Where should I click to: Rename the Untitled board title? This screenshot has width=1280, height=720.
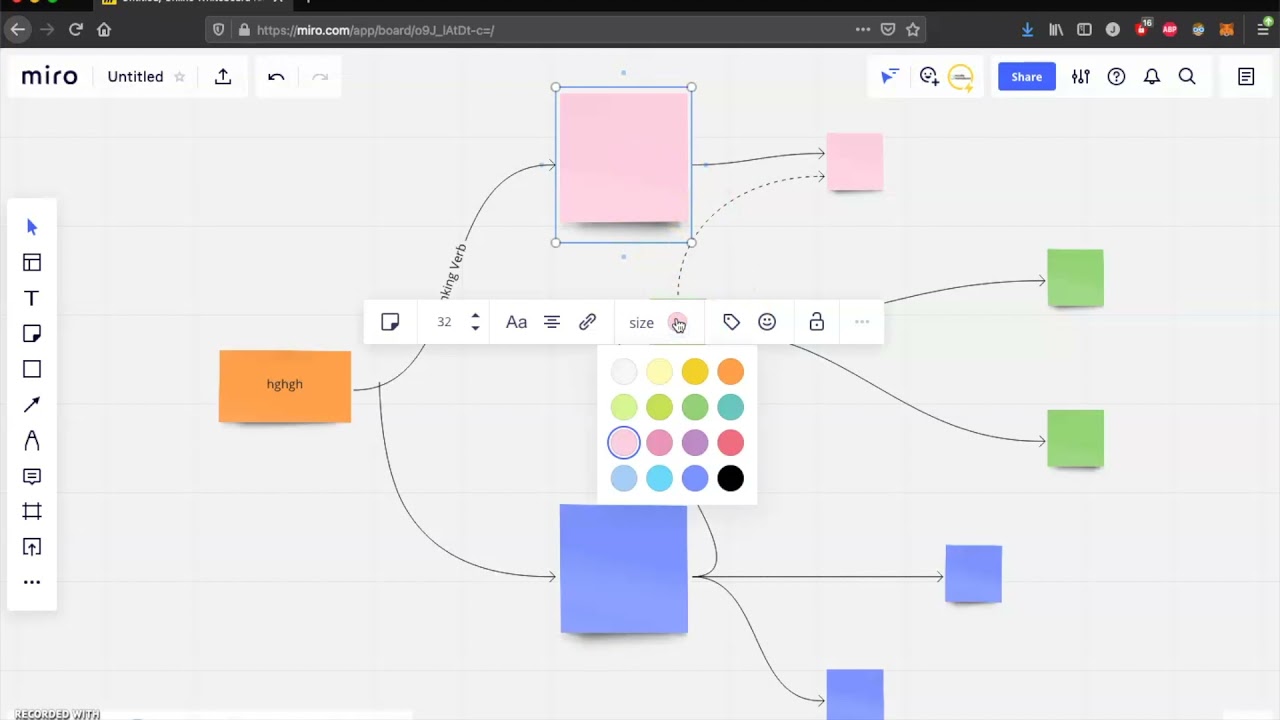[135, 77]
